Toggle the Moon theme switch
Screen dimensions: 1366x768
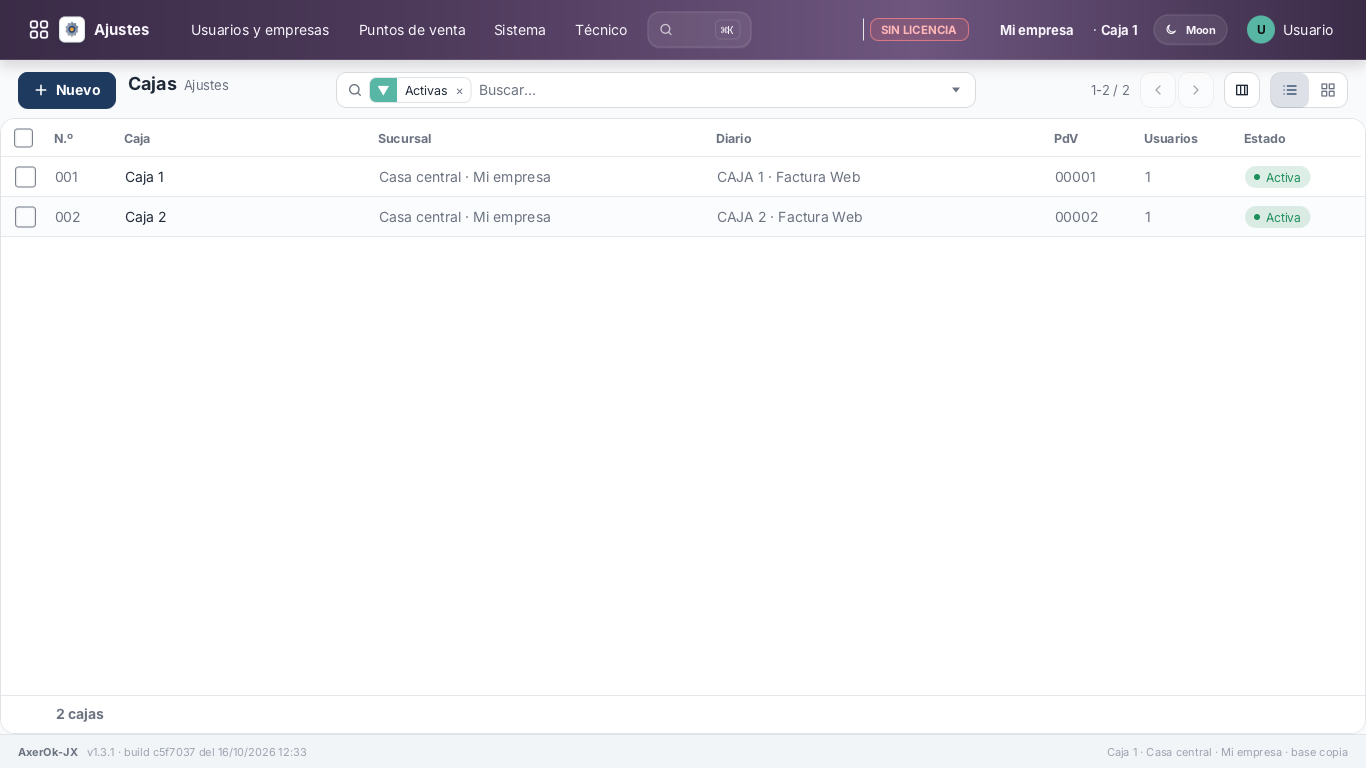[x=1190, y=30]
